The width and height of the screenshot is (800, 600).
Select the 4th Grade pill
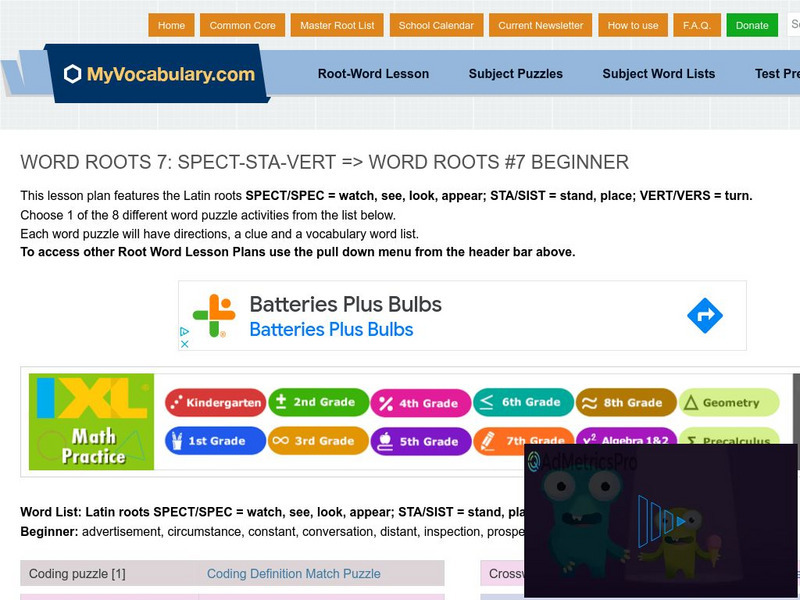click(x=421, y=403)
